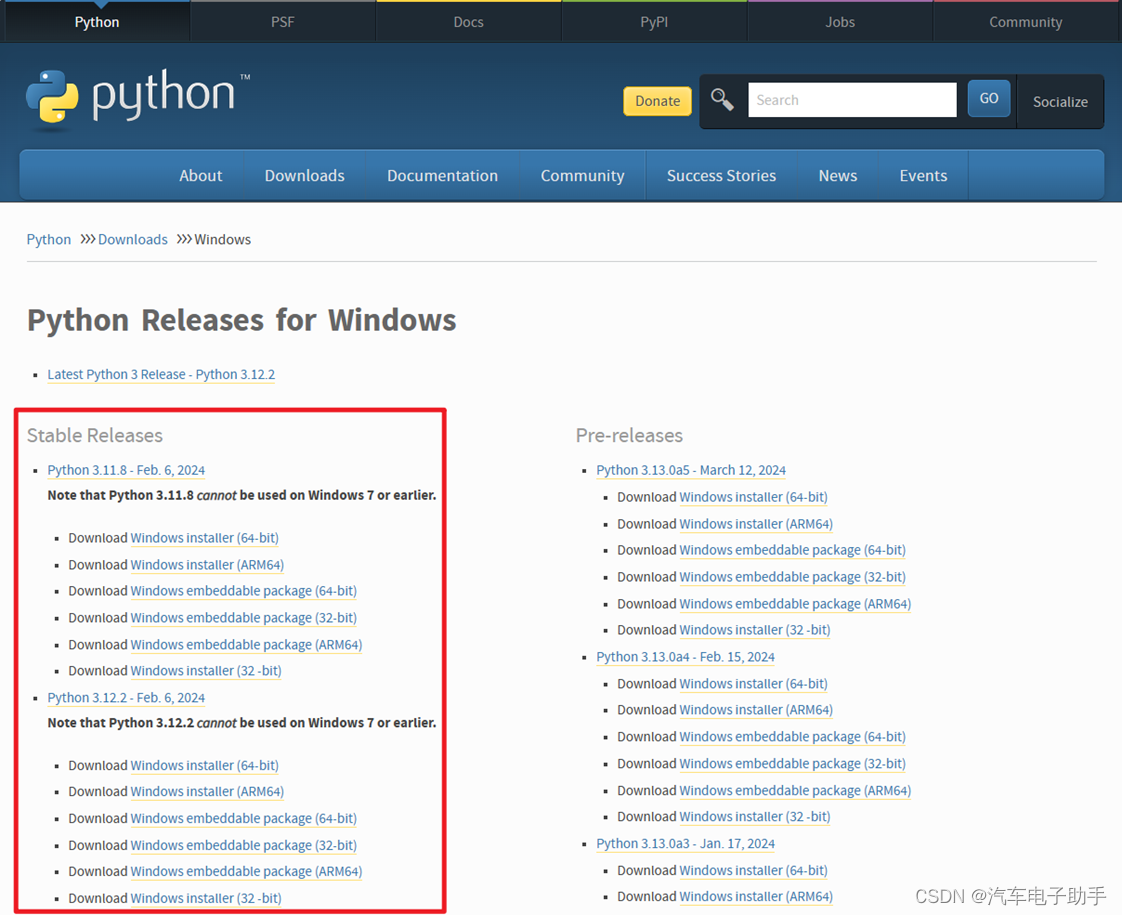The width and height of the screenshot is (1122, 915).
Task: Open the About navigation menu
Action: pos(200,175)
